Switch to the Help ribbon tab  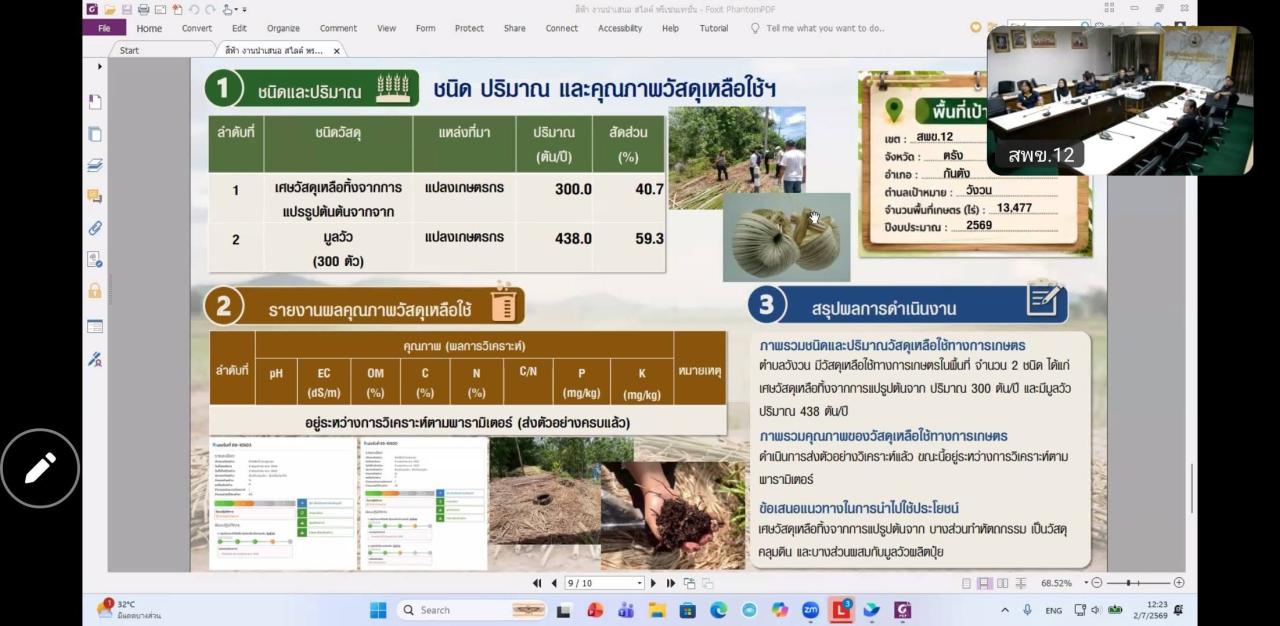click(670, 28)
